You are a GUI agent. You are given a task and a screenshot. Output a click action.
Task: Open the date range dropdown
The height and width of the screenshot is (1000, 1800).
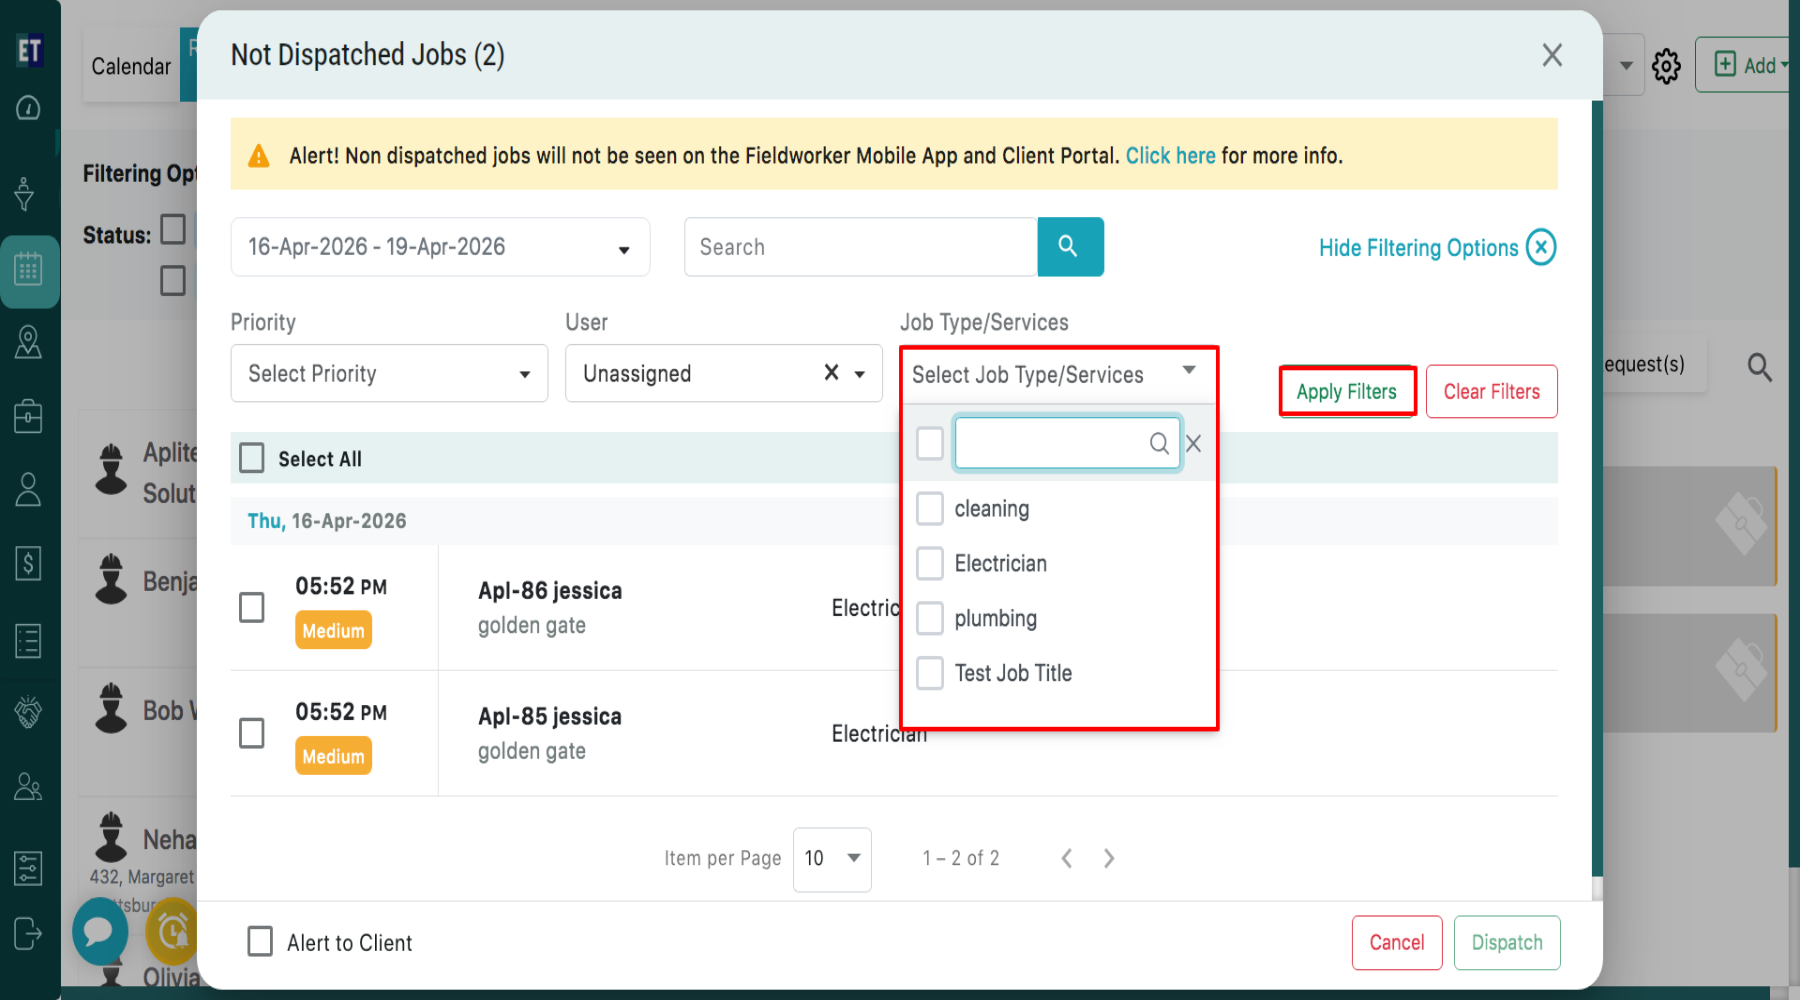(439, 247)
